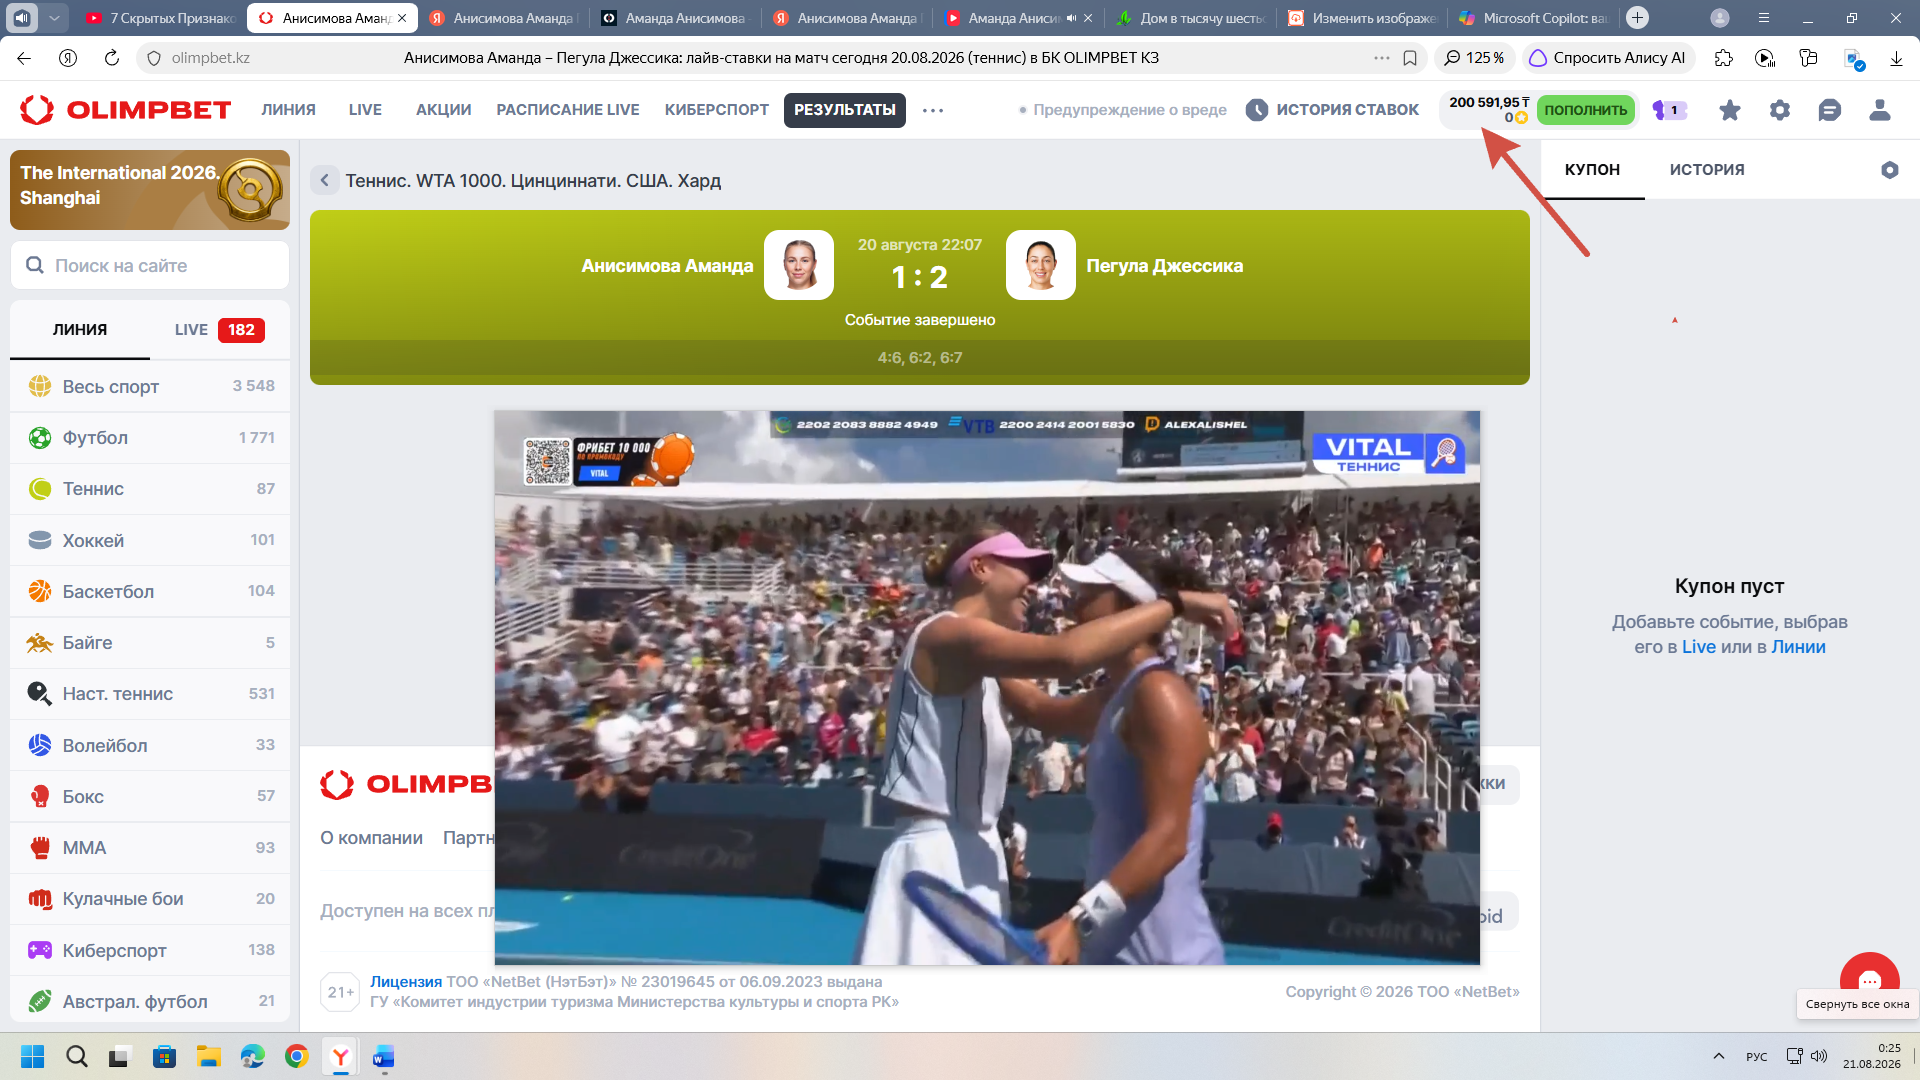Select Киберспорт in the sports sidebar list
This screenshot has width=1920, height=1080.
pyautogui.click(x=150, y=950)
